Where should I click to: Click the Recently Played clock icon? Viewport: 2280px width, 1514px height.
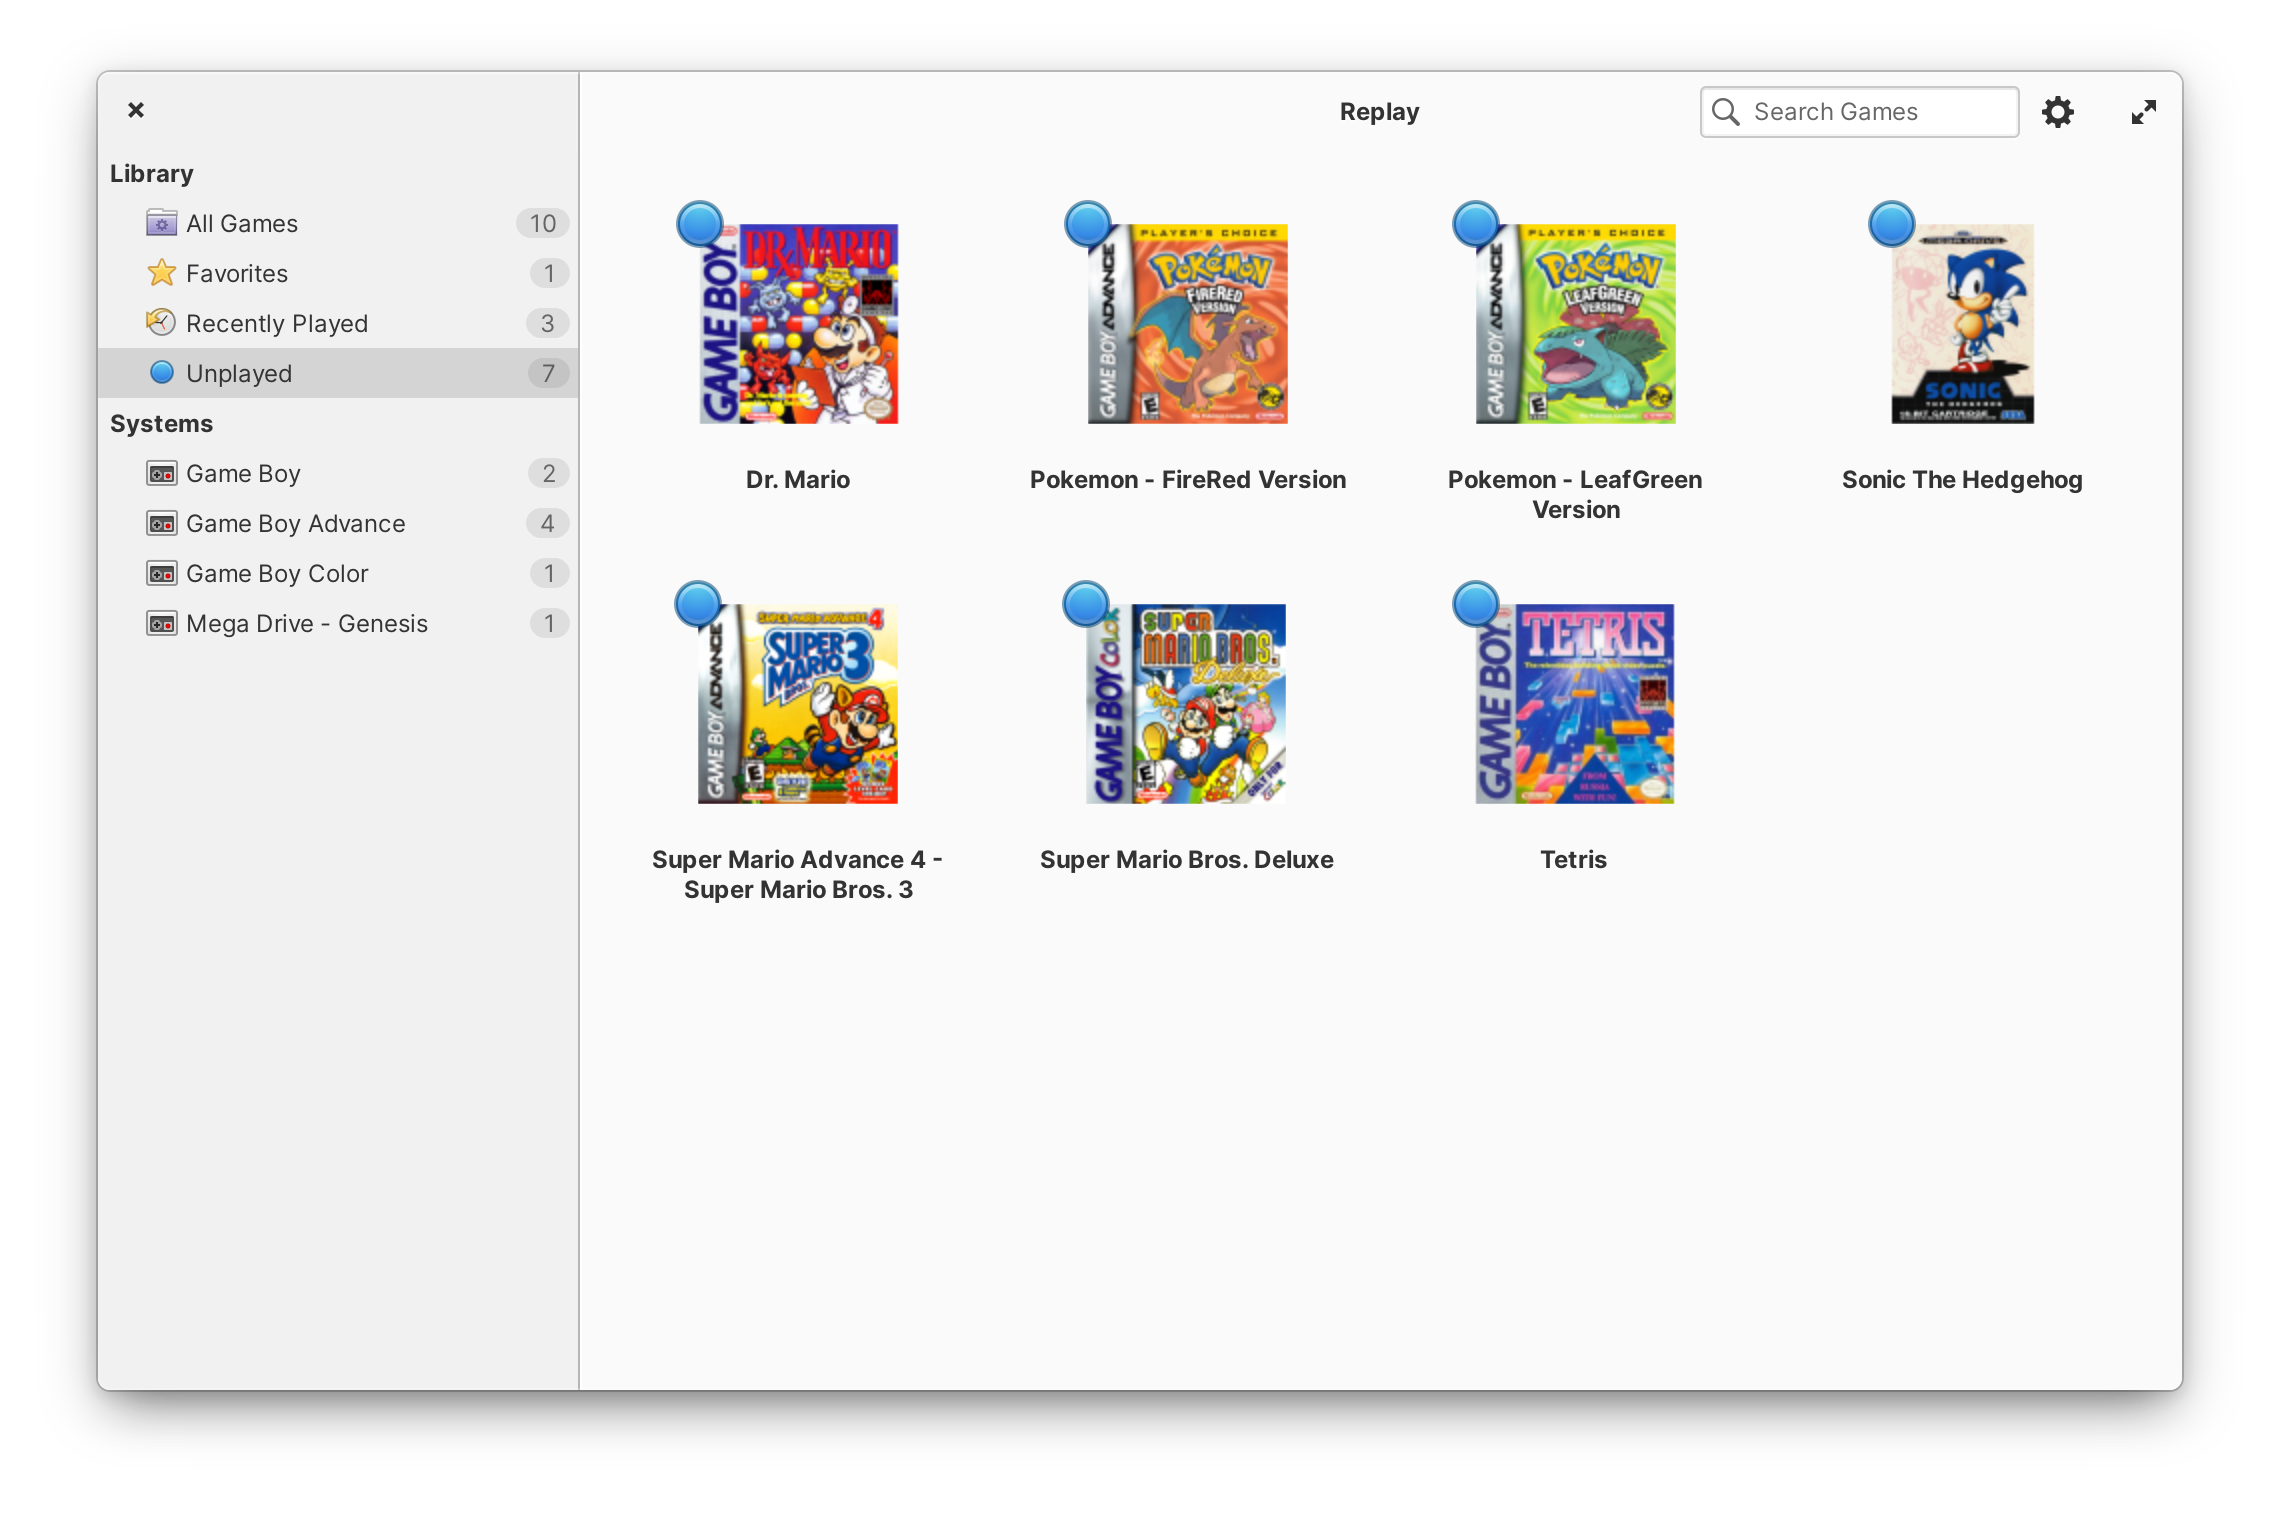pyautogui.click(x=161, y=323)
